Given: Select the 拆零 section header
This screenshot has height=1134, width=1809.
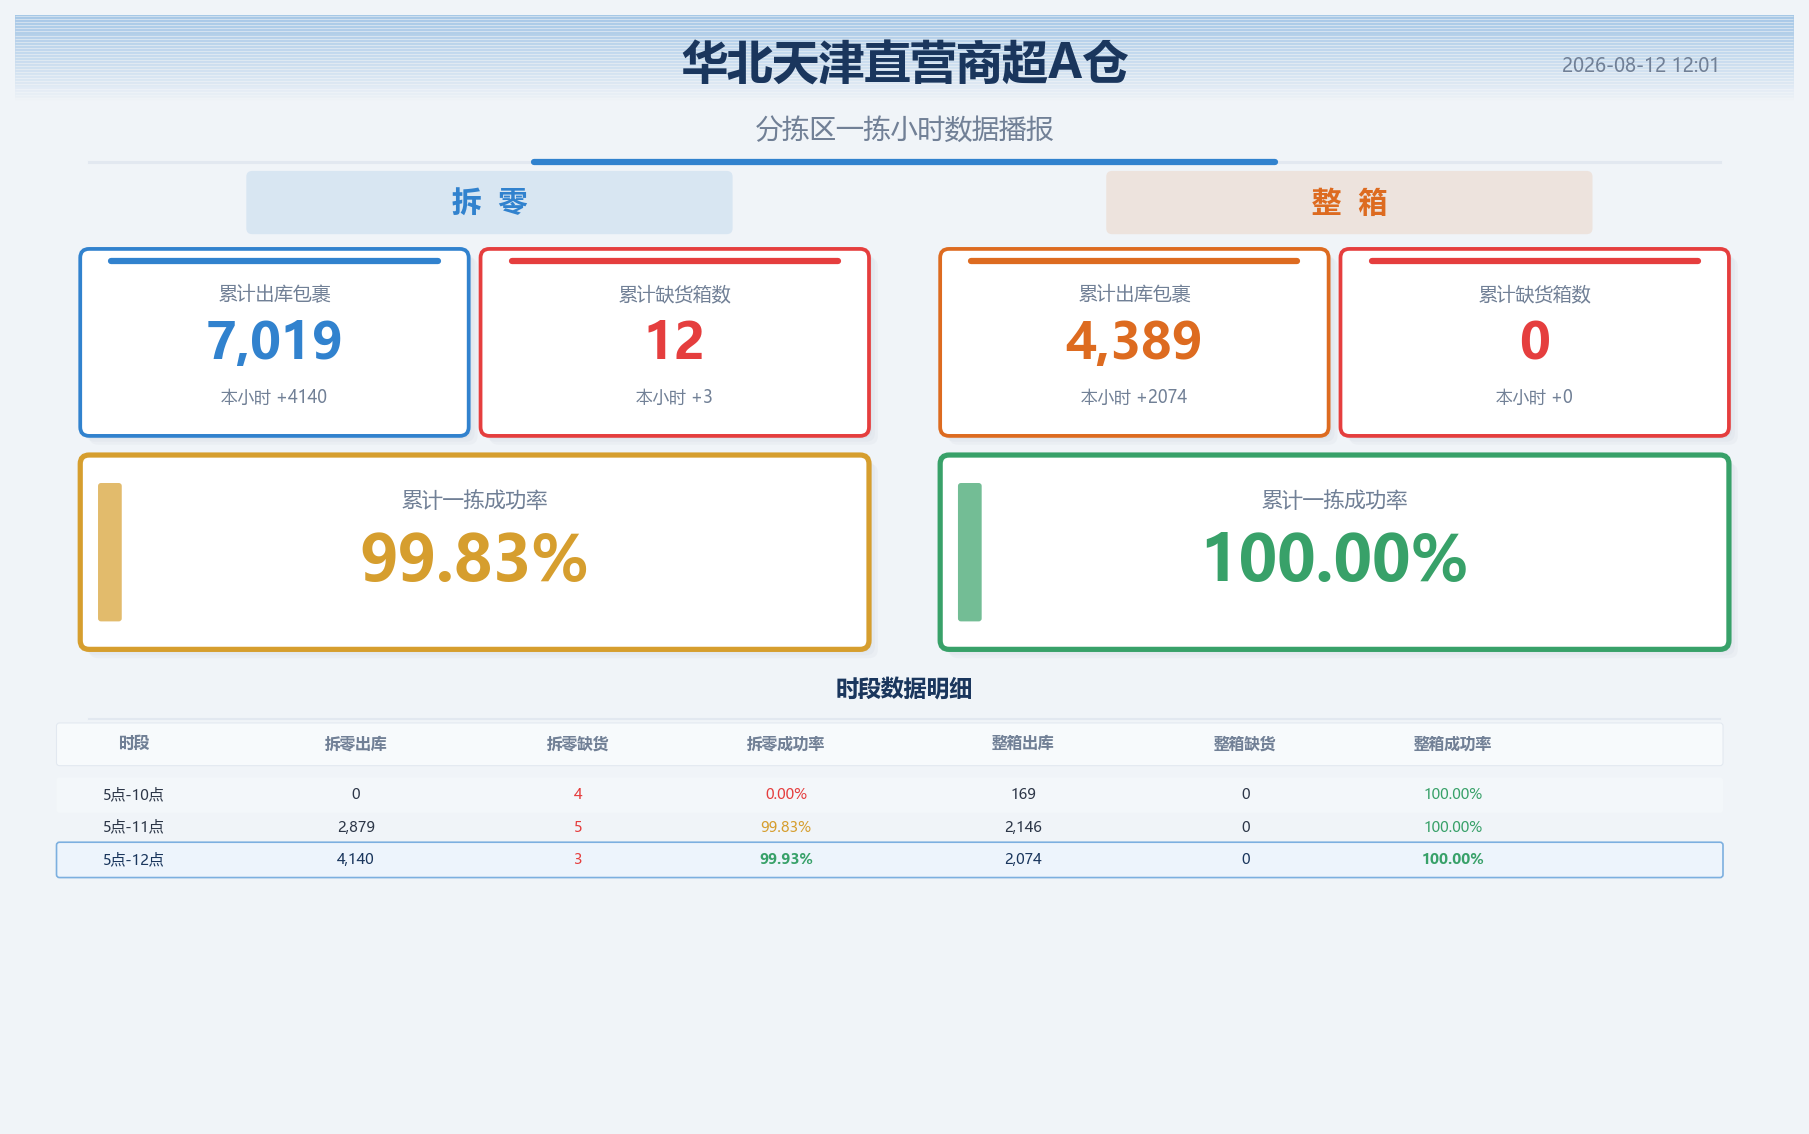Looking at the screenshot, I should 489,202.
